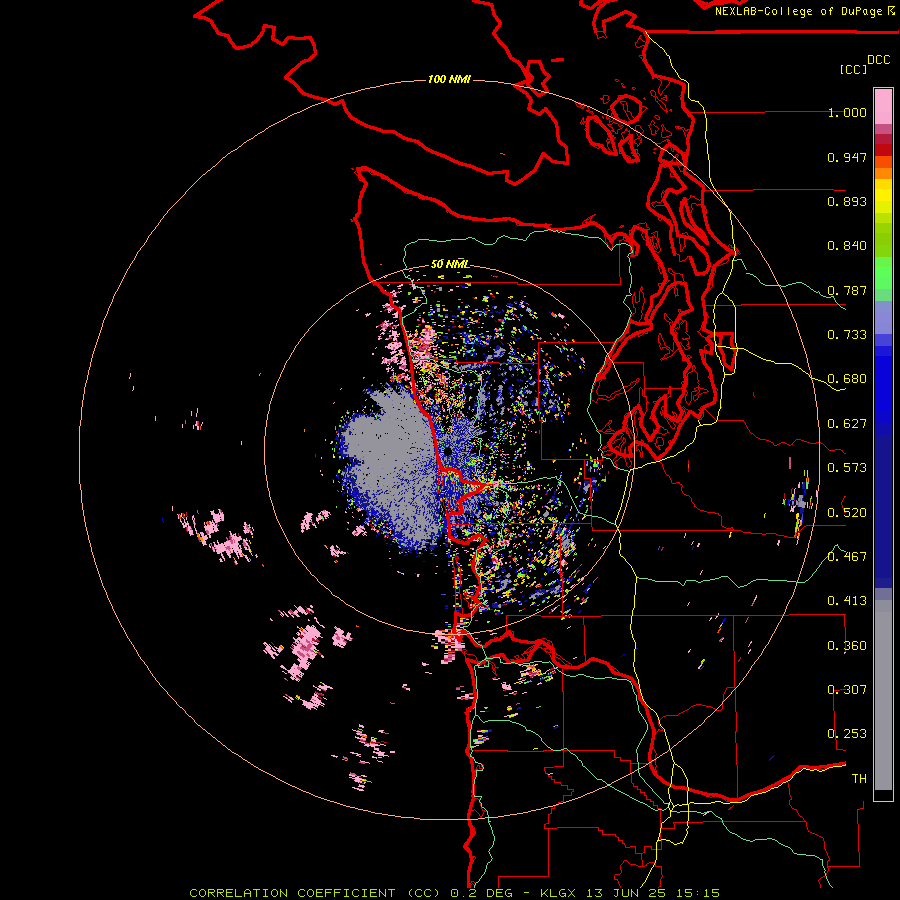Select the 0.840 legend value
The image size is (900, 900).
847,246
